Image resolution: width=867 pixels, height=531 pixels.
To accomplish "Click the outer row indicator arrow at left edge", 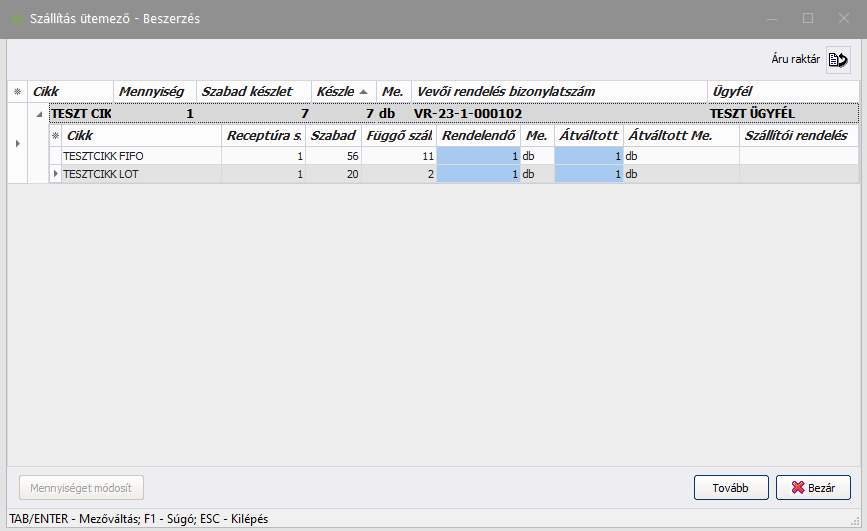I will pos(16,144).
